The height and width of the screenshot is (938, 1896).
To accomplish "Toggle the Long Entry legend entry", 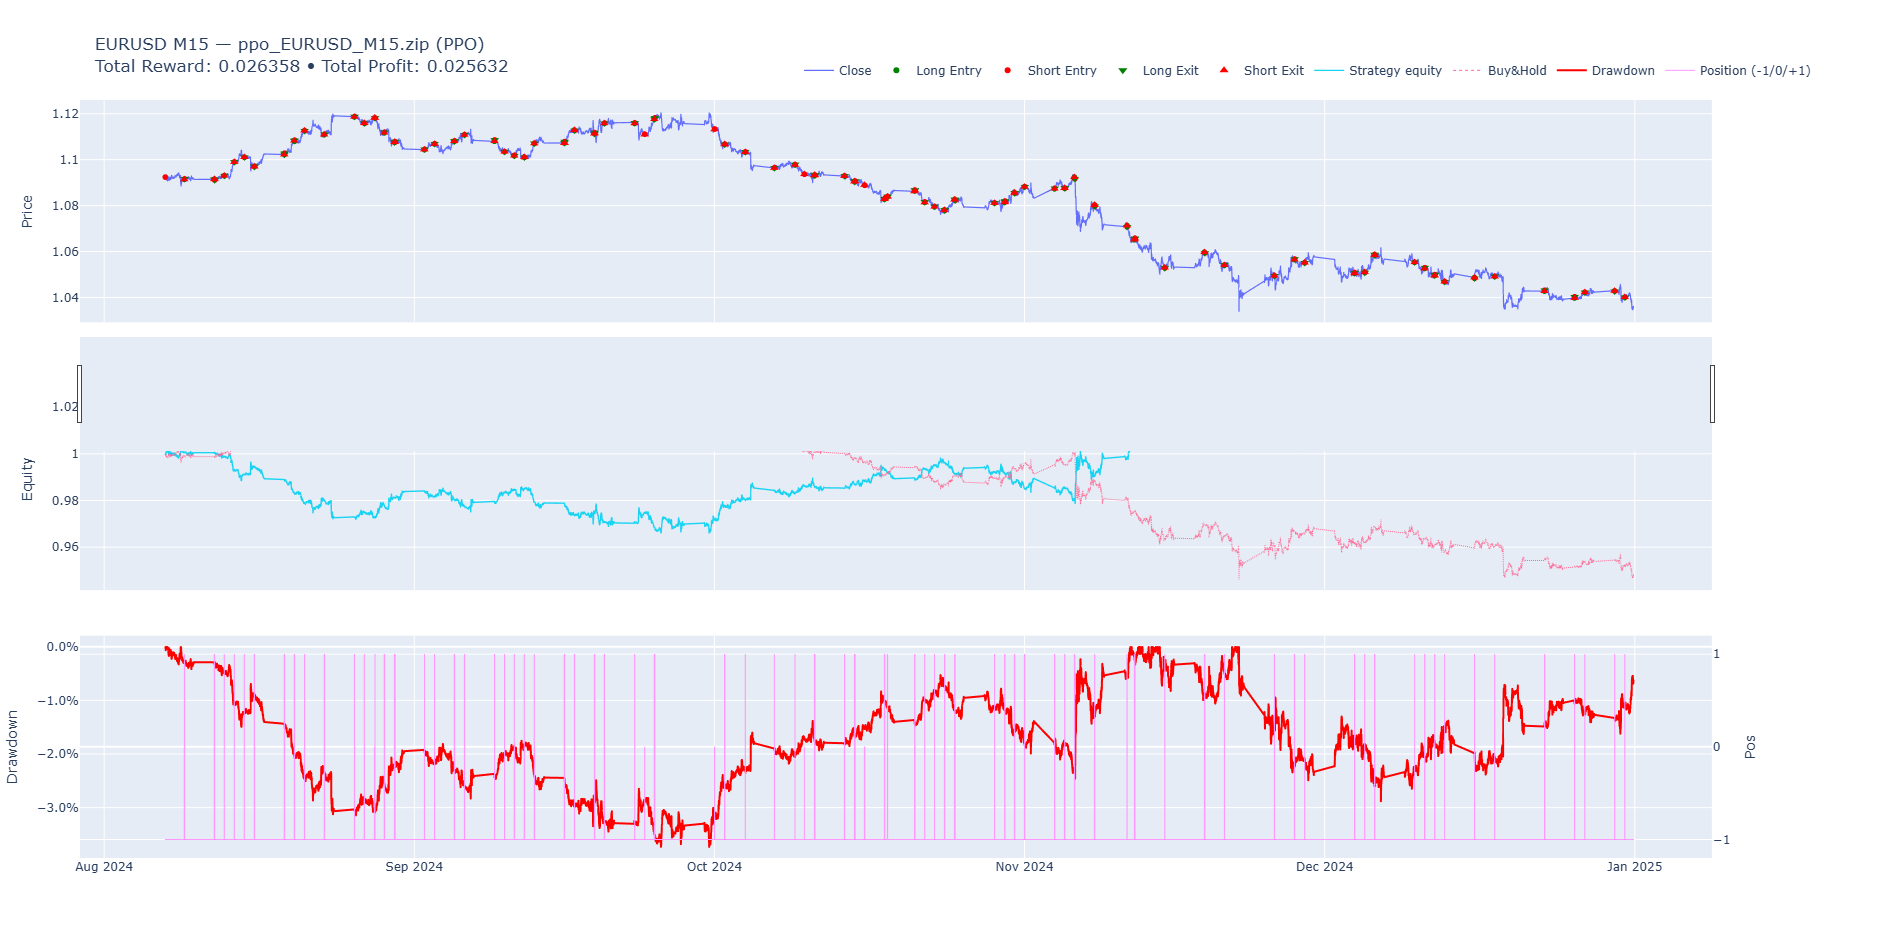I will pos(936,71).
